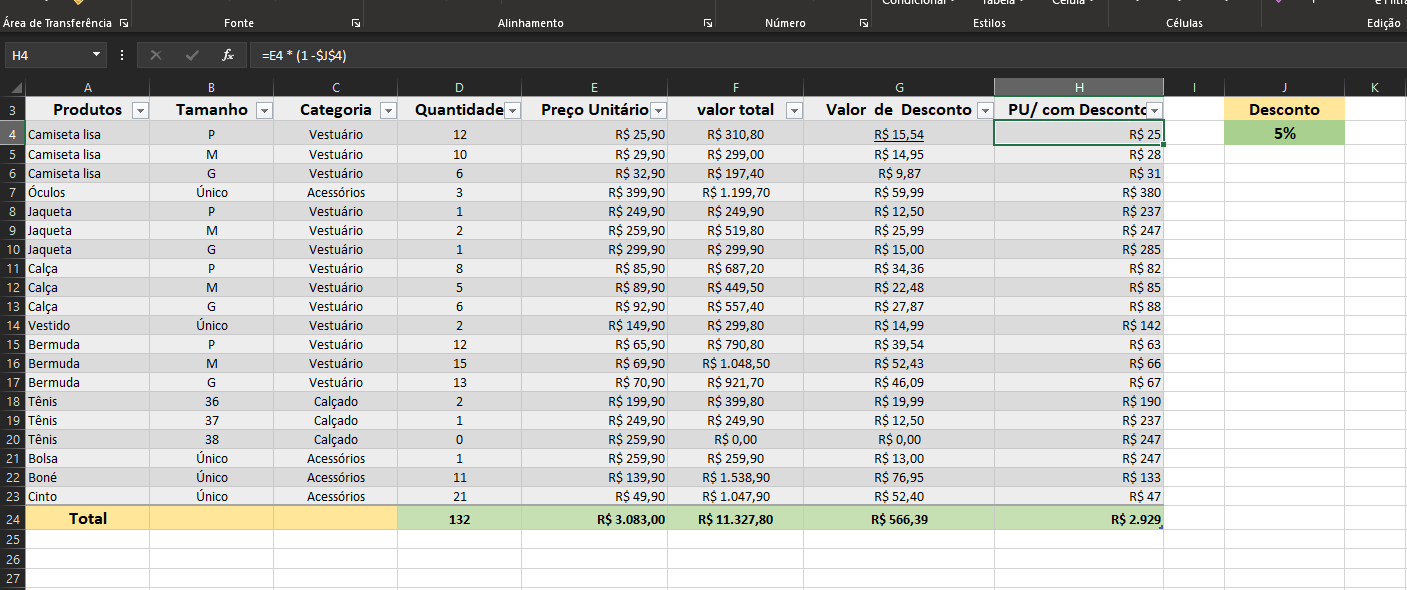The height and width of the screenshot is (590, 1407).
Task: Select the R$ 3.083,00 total cell
Action: (595, 519)
